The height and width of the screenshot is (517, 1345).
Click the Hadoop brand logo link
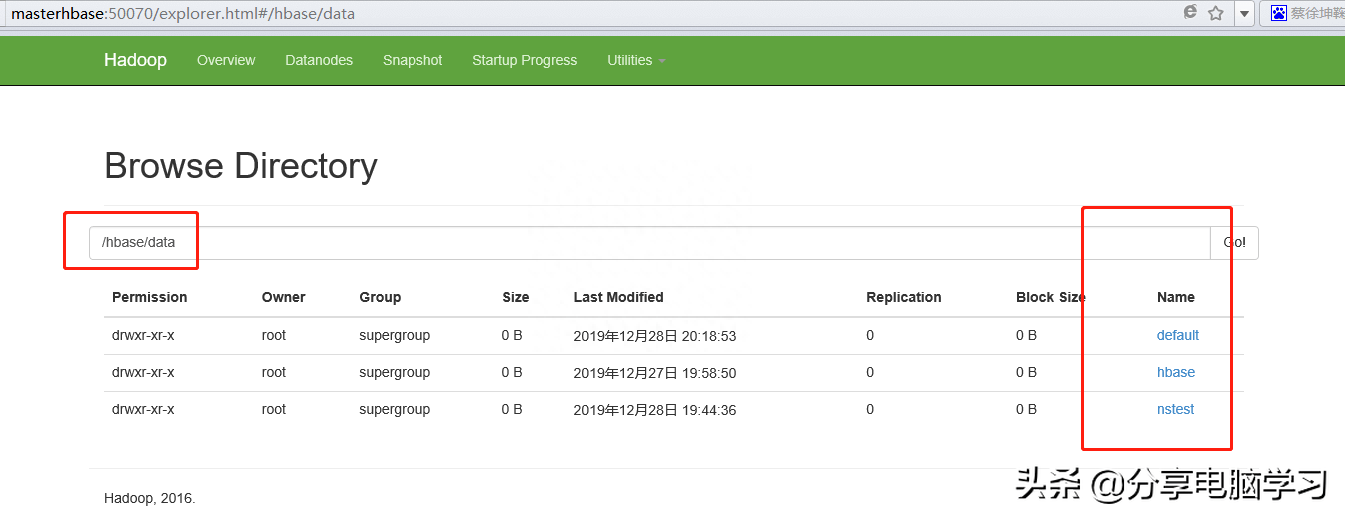(x=135, y=60)
